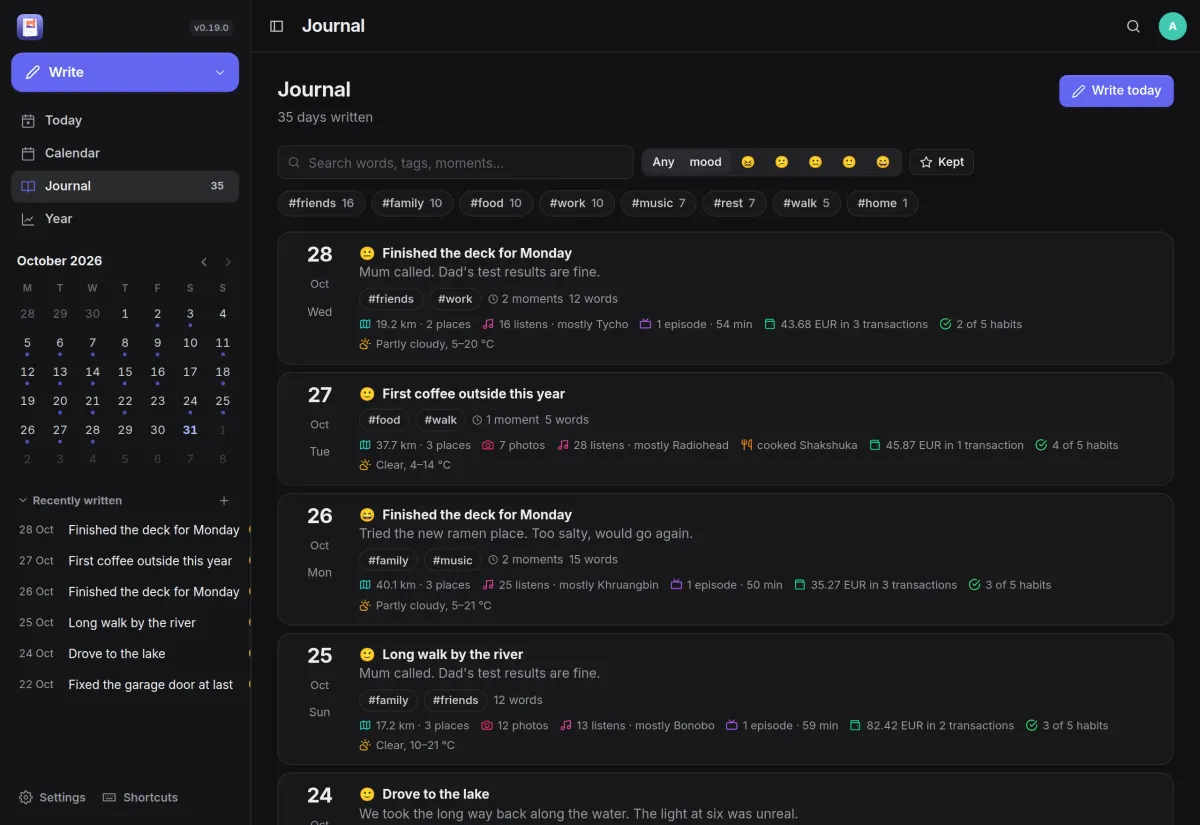
Task: Filter by the neutral mood emoji
Action: pos(815,162)
